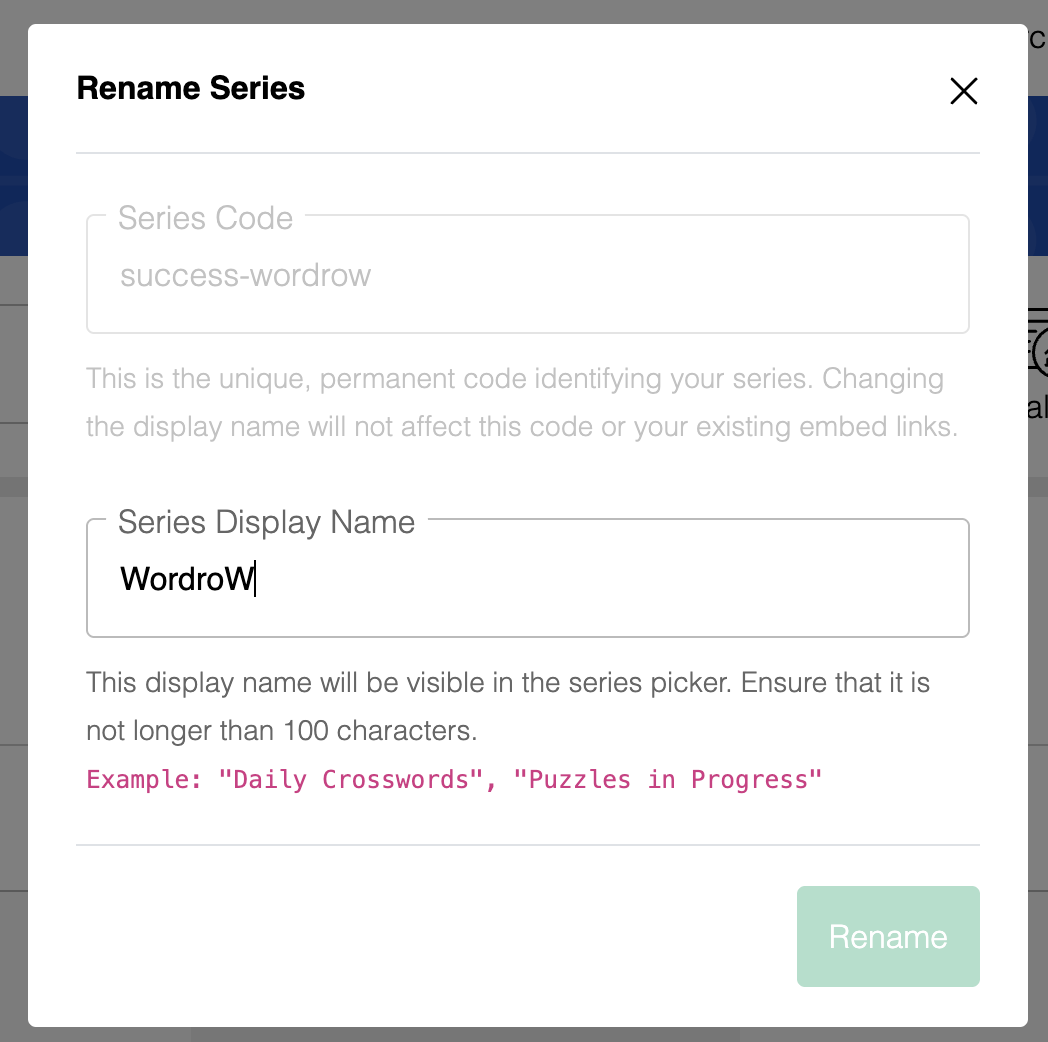Viewport: 1048px width, 1042px height.
Task: Click inside the Series Display Name field
Action: pos(528,578)
